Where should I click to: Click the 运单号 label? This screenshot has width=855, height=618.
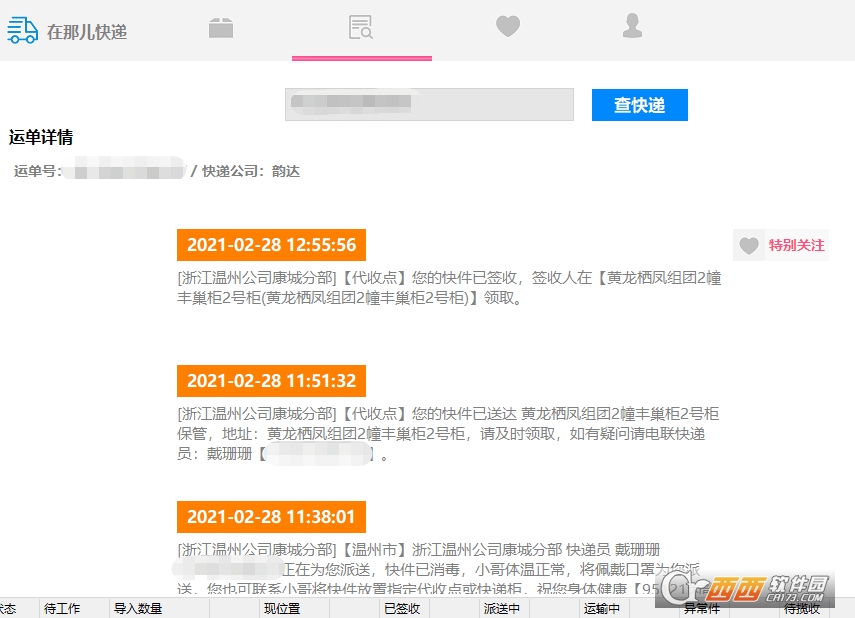pyautogui.click(x=37, y=171)
